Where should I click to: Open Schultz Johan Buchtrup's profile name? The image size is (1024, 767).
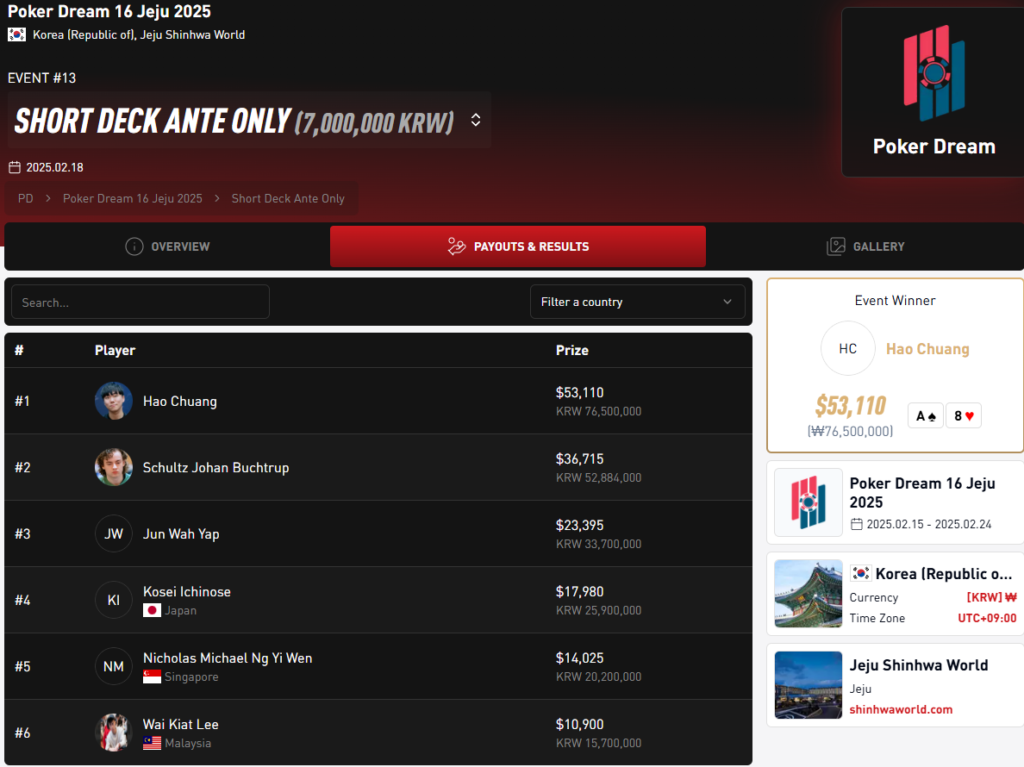(x=216, y=468)
